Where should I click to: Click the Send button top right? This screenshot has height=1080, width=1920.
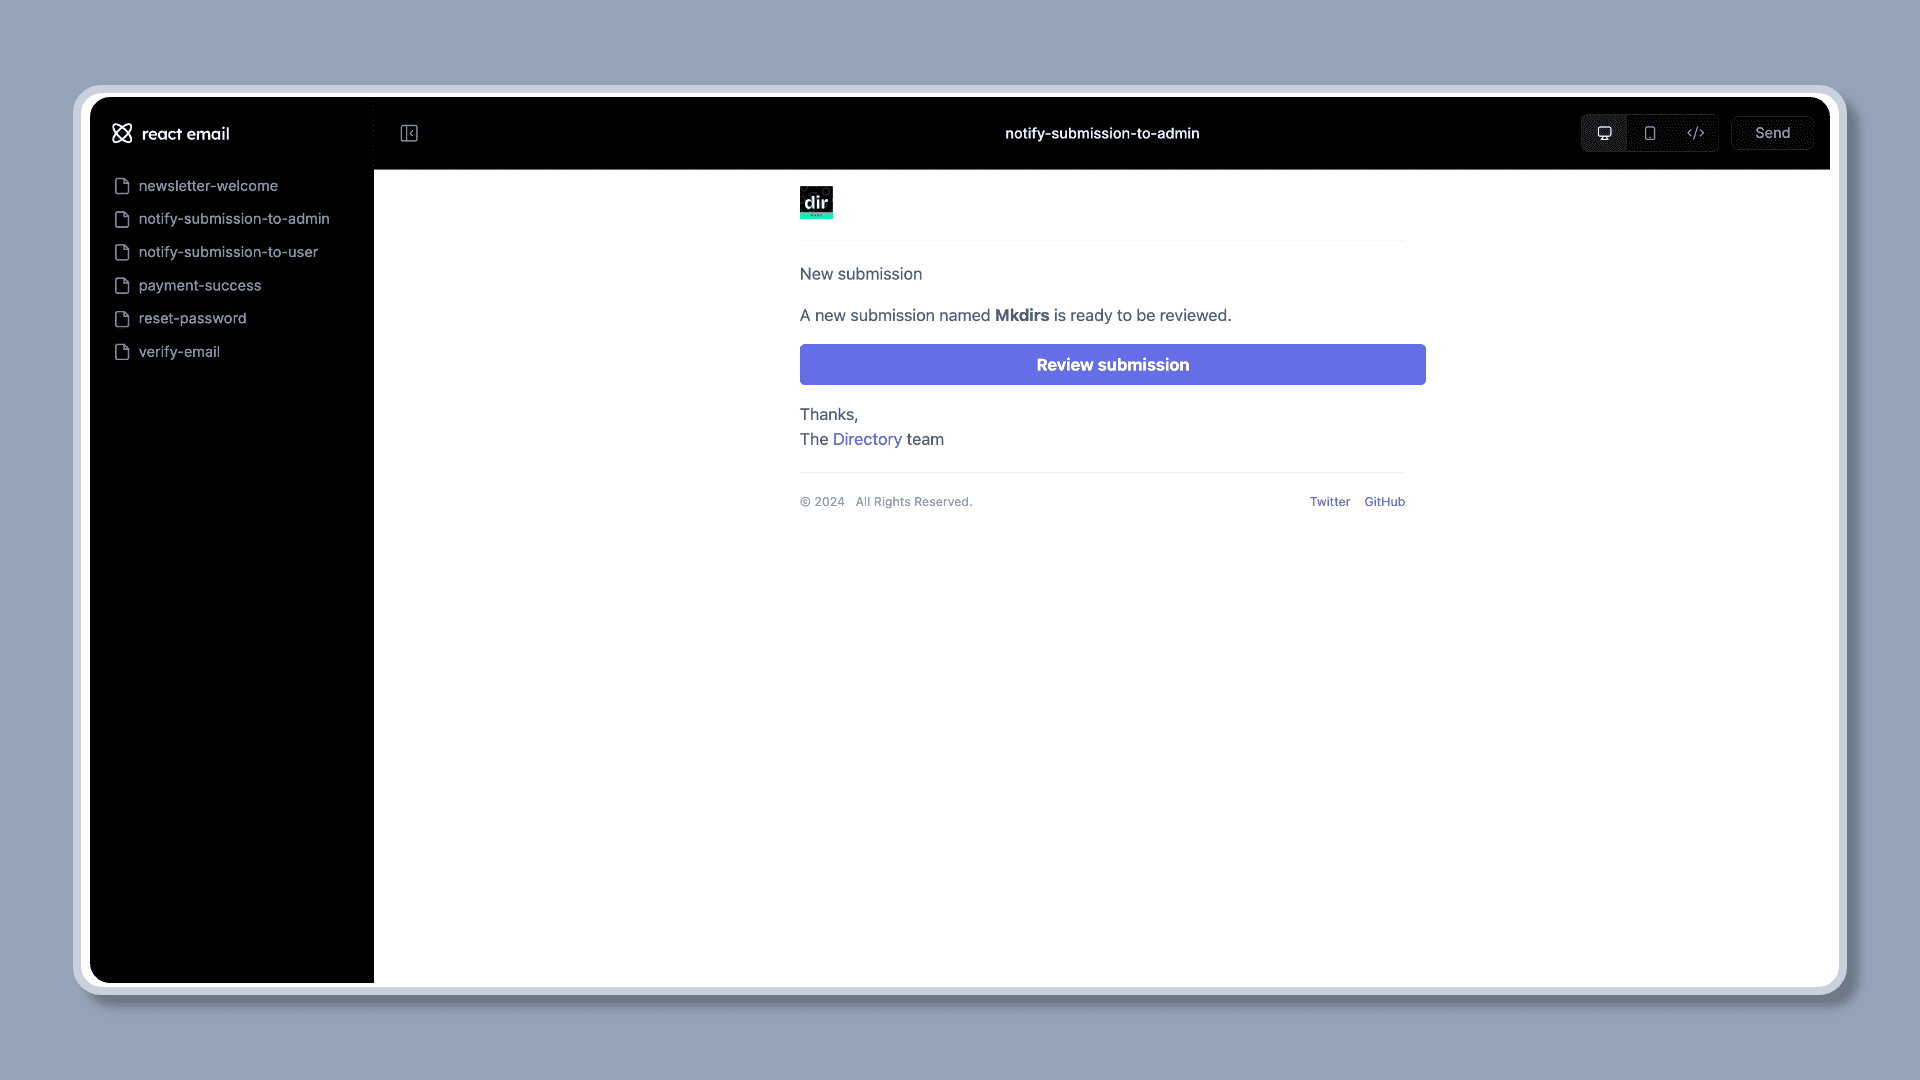click(x=1772, y=132)
